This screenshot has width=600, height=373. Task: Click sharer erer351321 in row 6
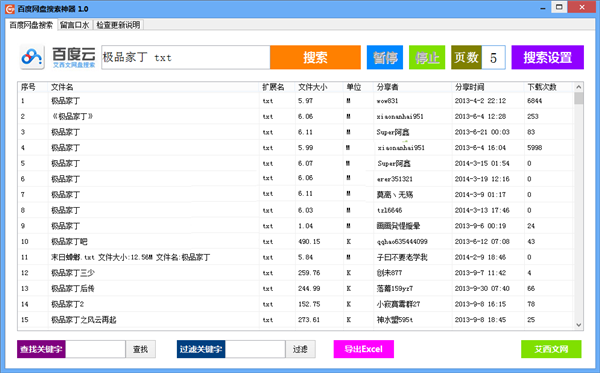[395, 179]
